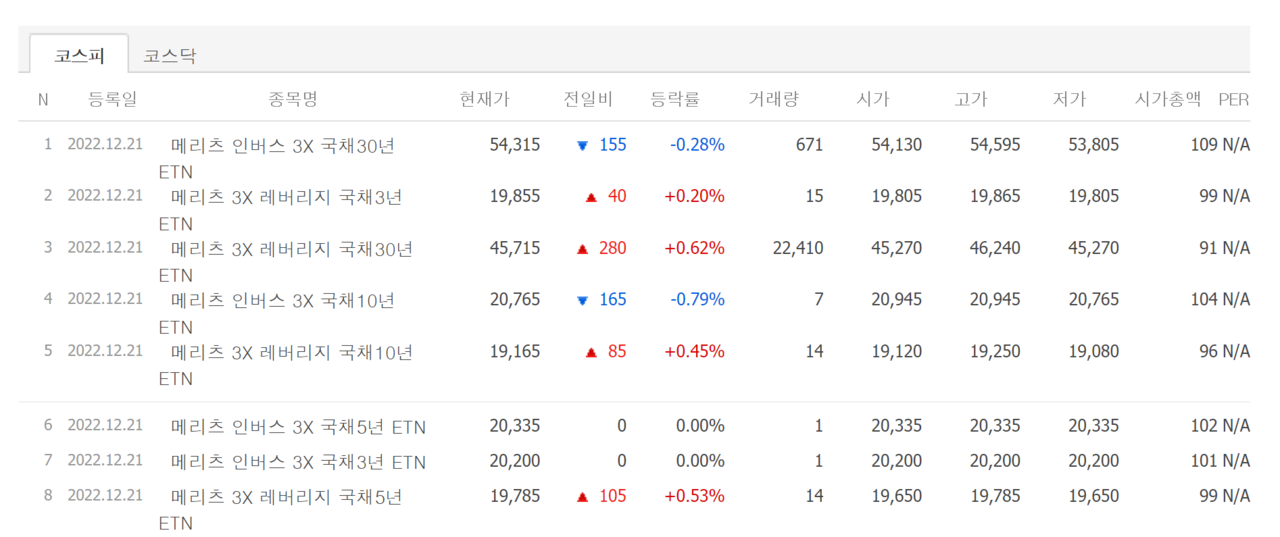Click the 거래량 column header
1280x537 pixels.
pos(774,100)
